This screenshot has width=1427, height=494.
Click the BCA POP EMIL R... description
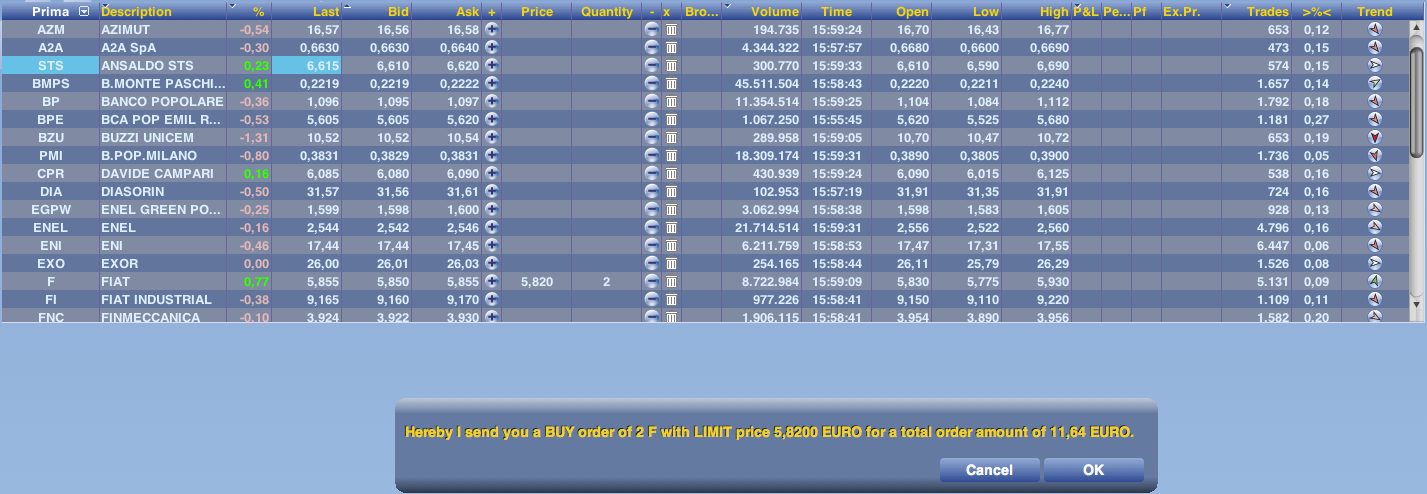click(161, 120)
